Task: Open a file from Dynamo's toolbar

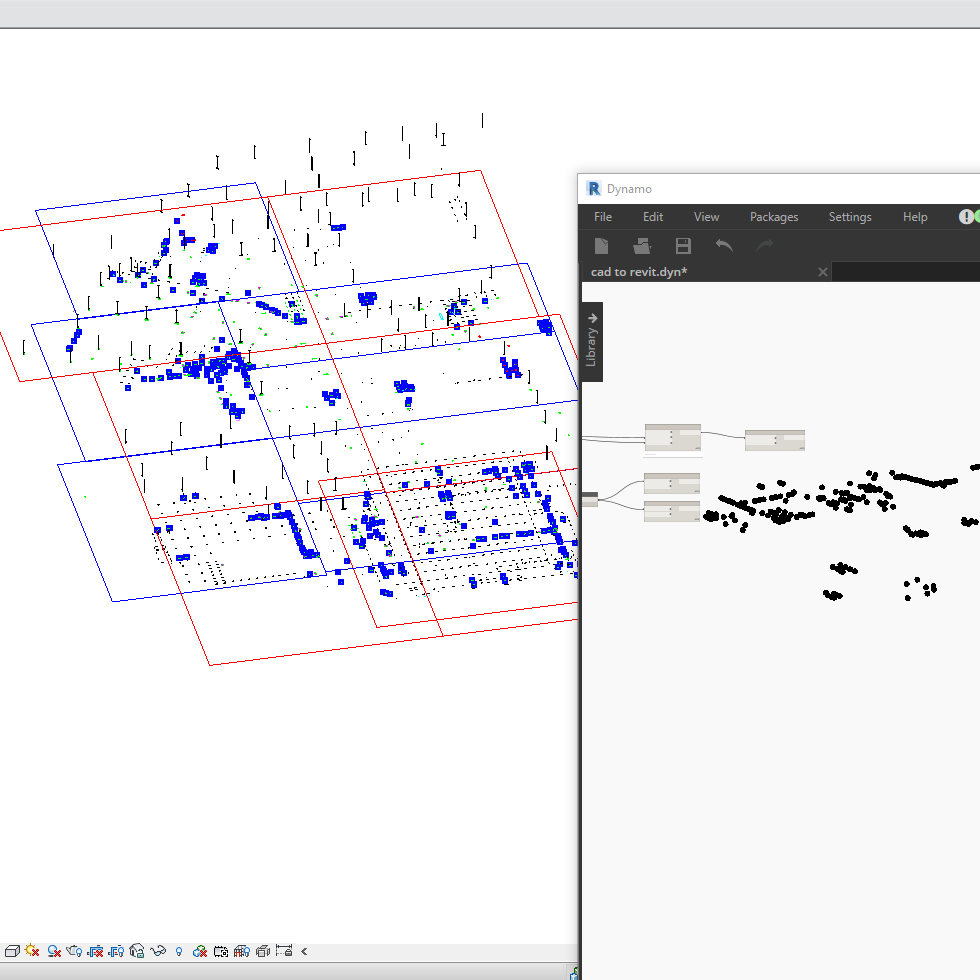Action: pos(642,245)
